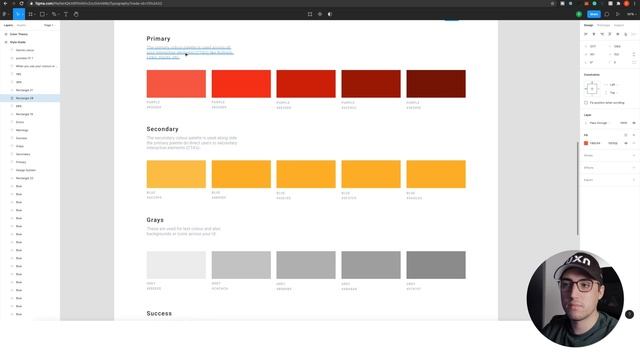
Task: Switch to the Layers tab
Action: tap(8, 25)
